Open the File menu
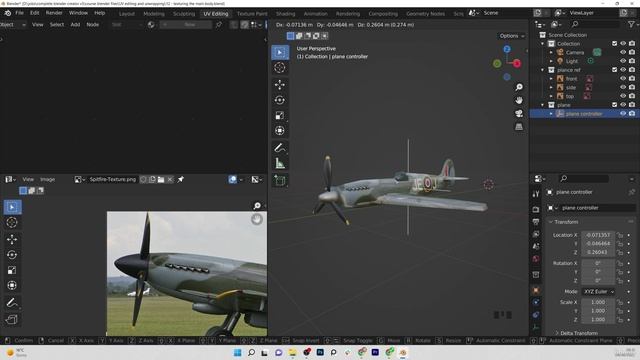 [x=19, y=13]
